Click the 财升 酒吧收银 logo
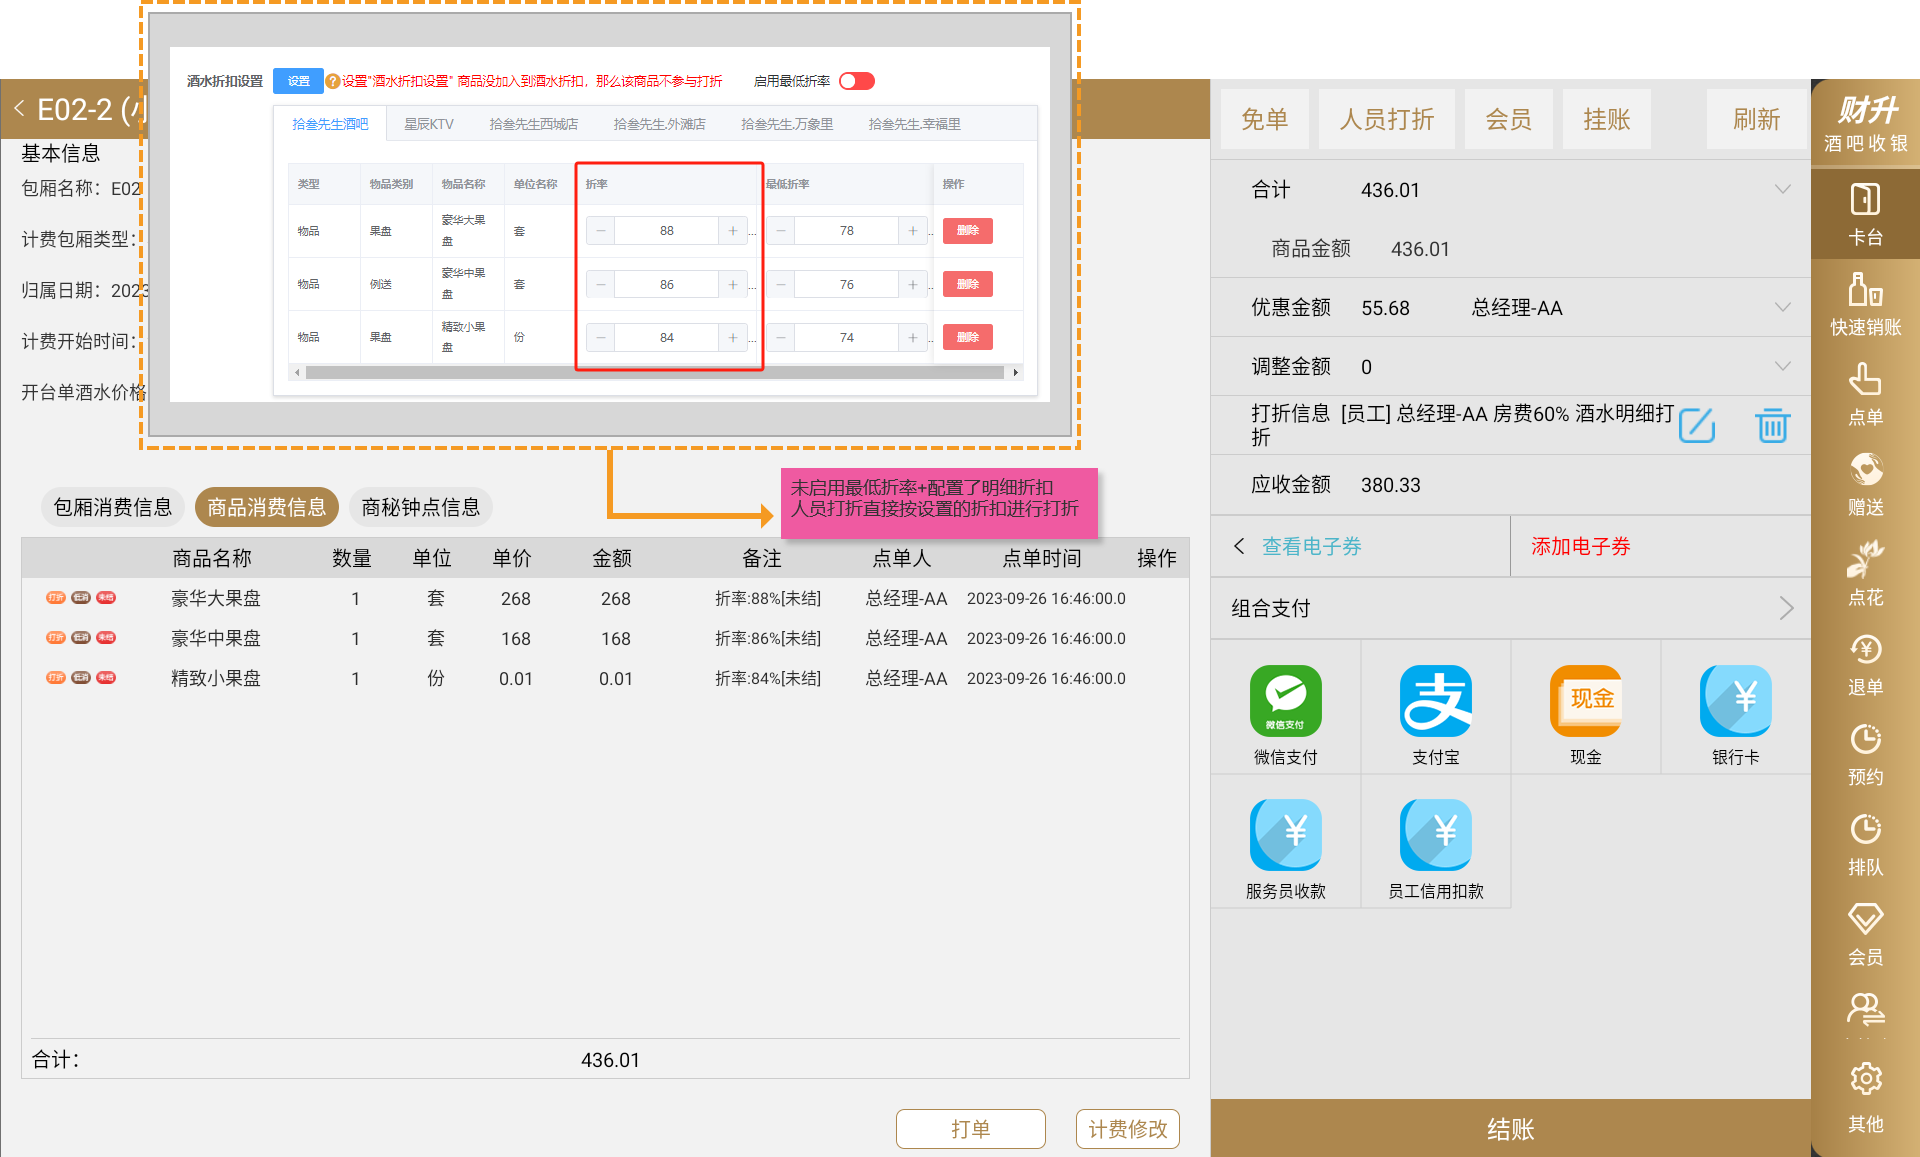 (x=1865, y=124)
